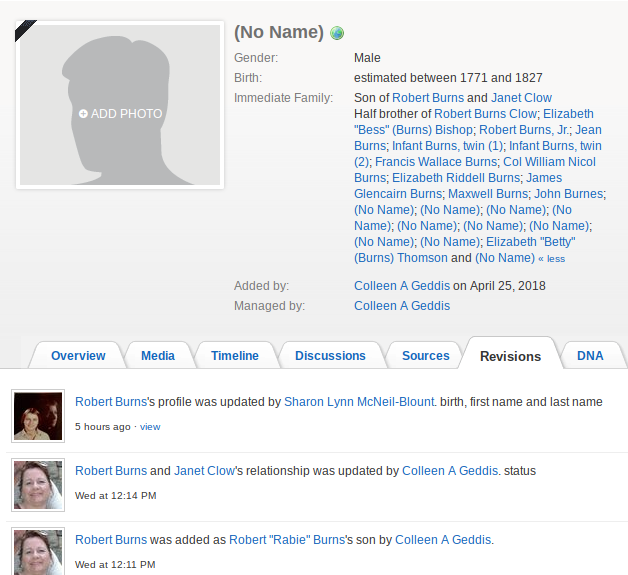
Task: Click the Add Photo placeholder image
Action: coord(120,106)
